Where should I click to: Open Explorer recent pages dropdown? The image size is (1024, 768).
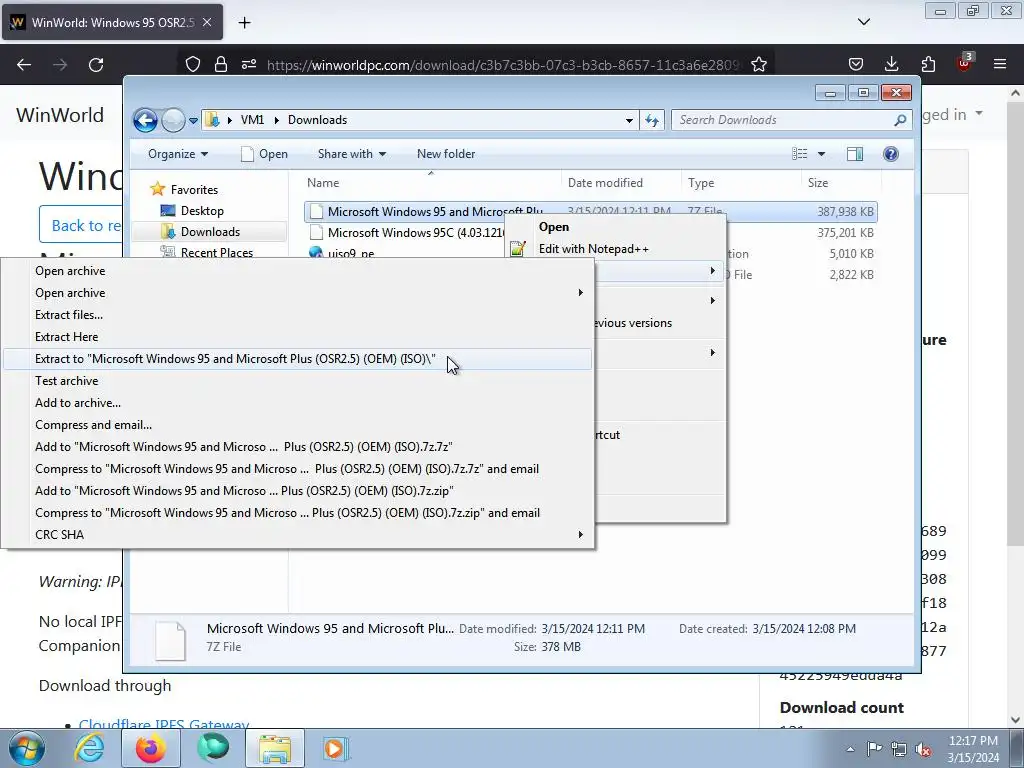pyautogui.click(x=193, y=121)
